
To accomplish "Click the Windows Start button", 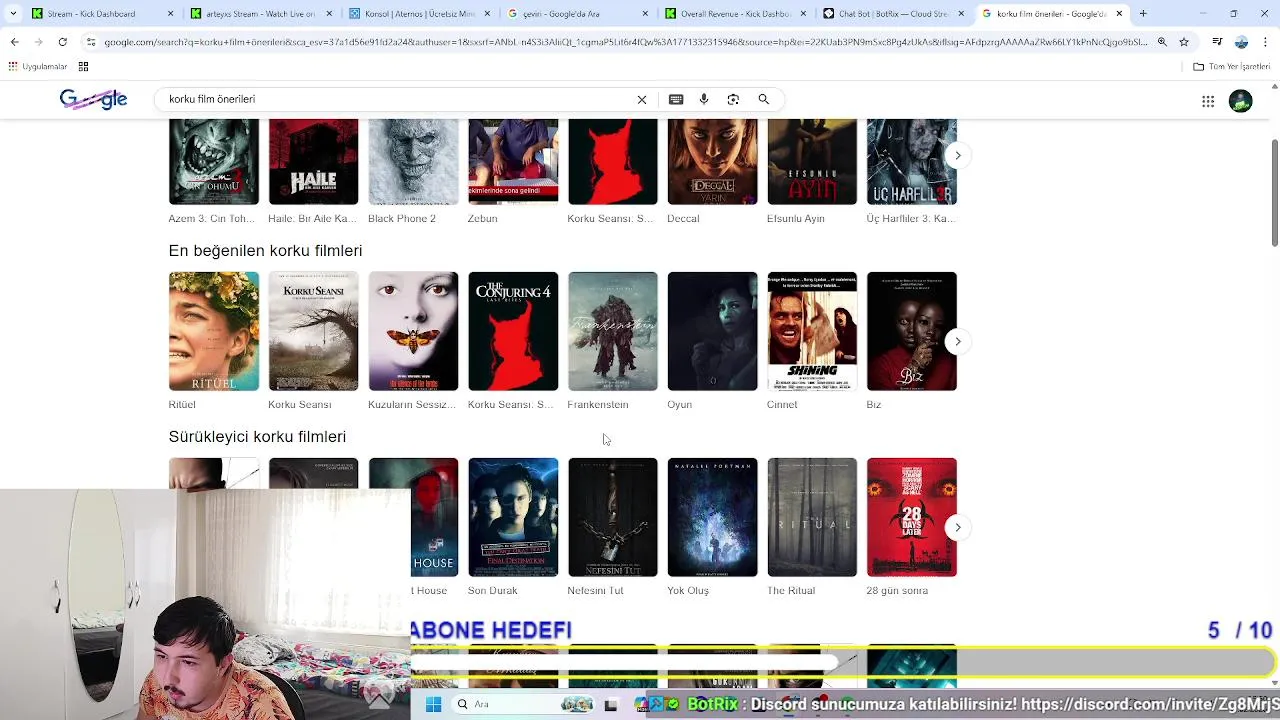I will 433,704.
